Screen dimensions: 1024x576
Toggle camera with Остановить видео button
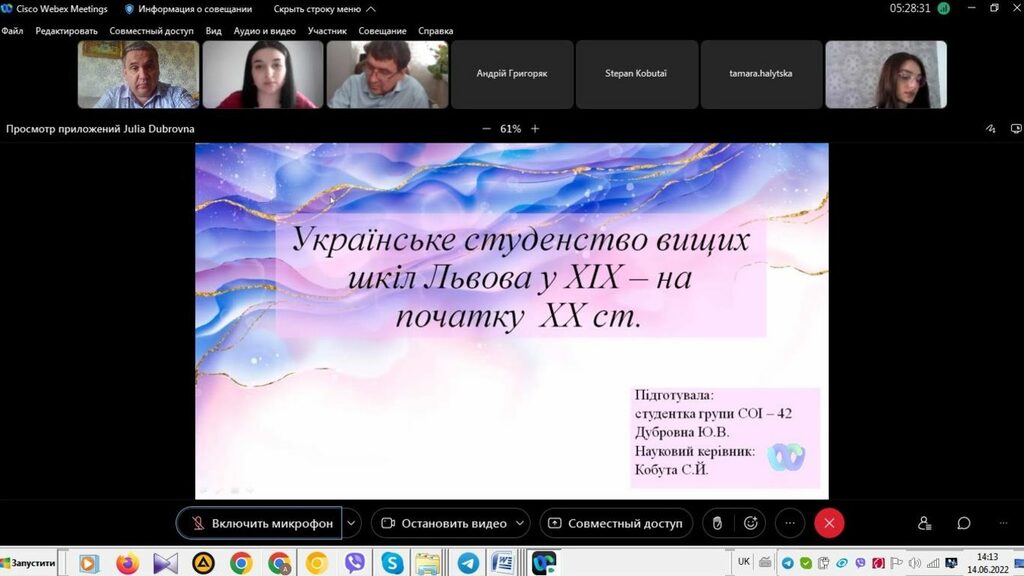(x=445, y=523)
